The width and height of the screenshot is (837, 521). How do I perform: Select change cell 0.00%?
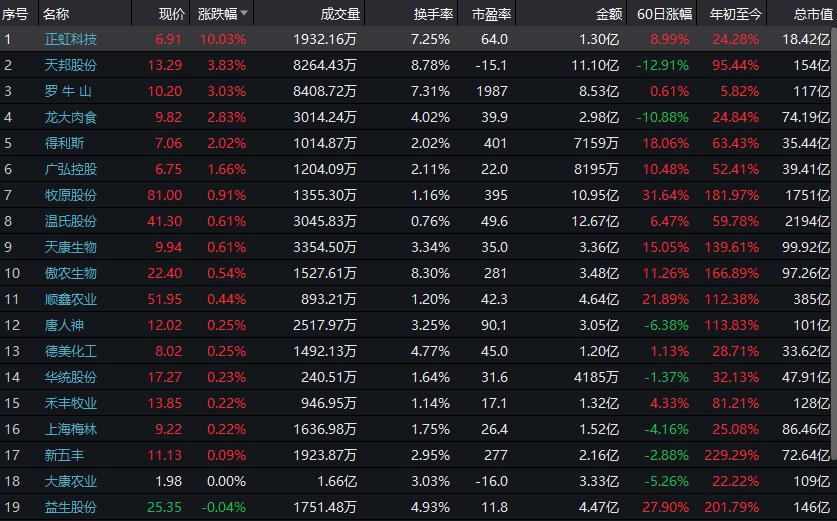(x=226, y=481)
